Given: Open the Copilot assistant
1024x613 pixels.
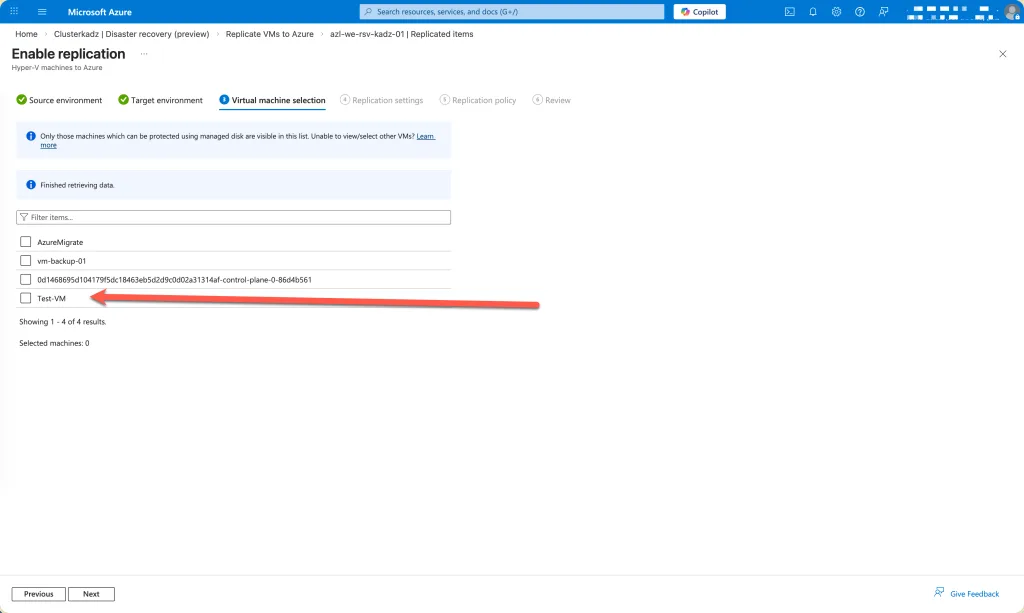Looking at the screenshot, I should pos(699,12).
